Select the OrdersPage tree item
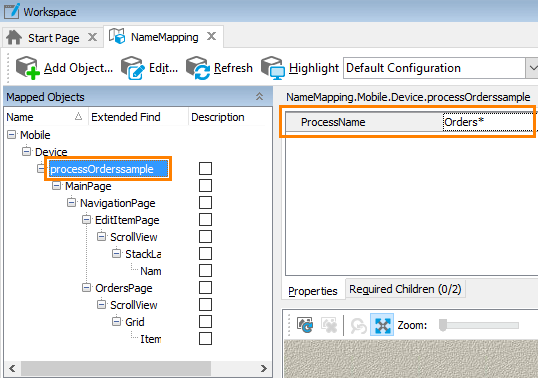 (x=124, y=288)
